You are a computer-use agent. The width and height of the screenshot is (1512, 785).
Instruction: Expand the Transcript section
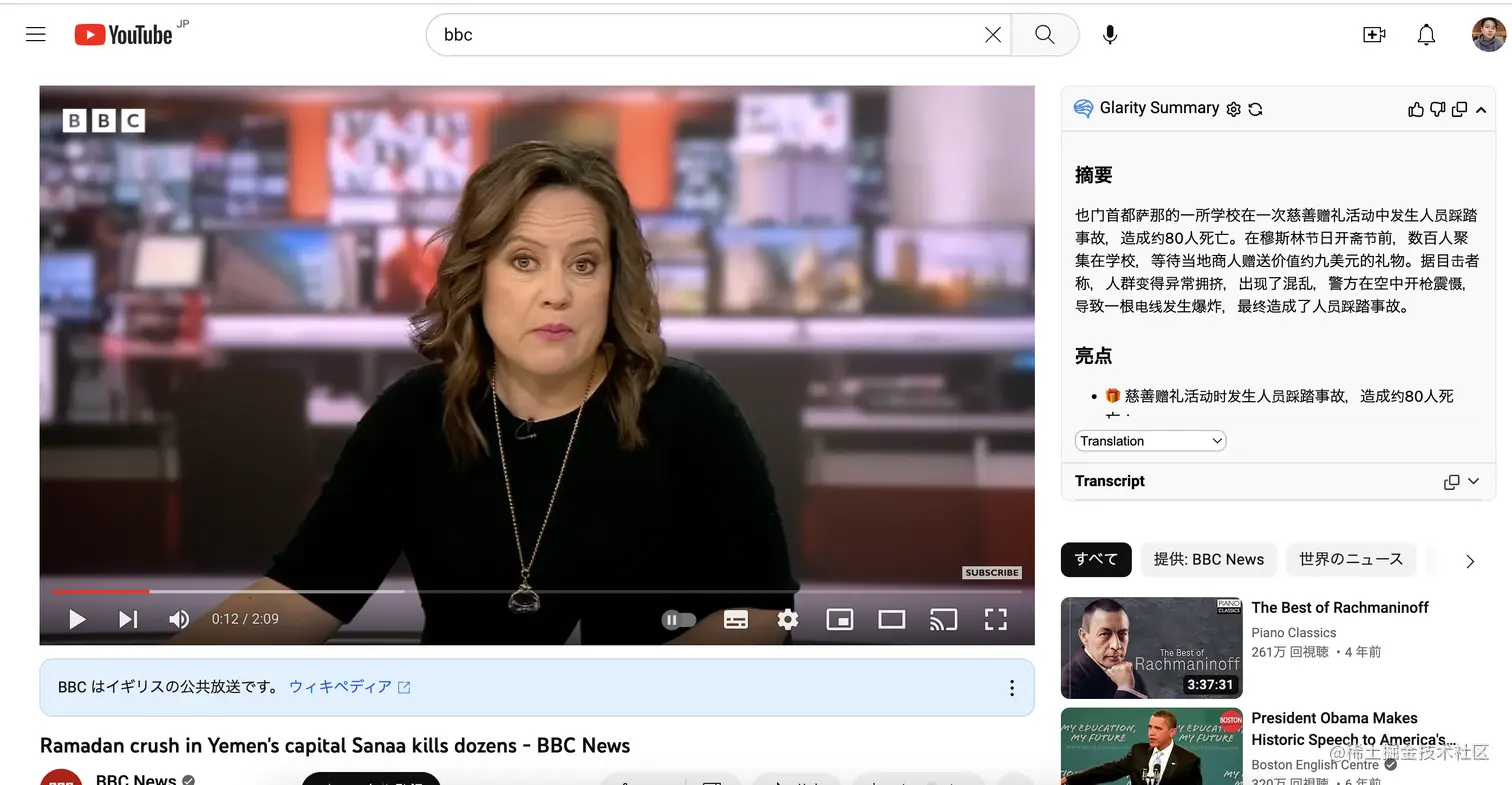[1473, 482]
